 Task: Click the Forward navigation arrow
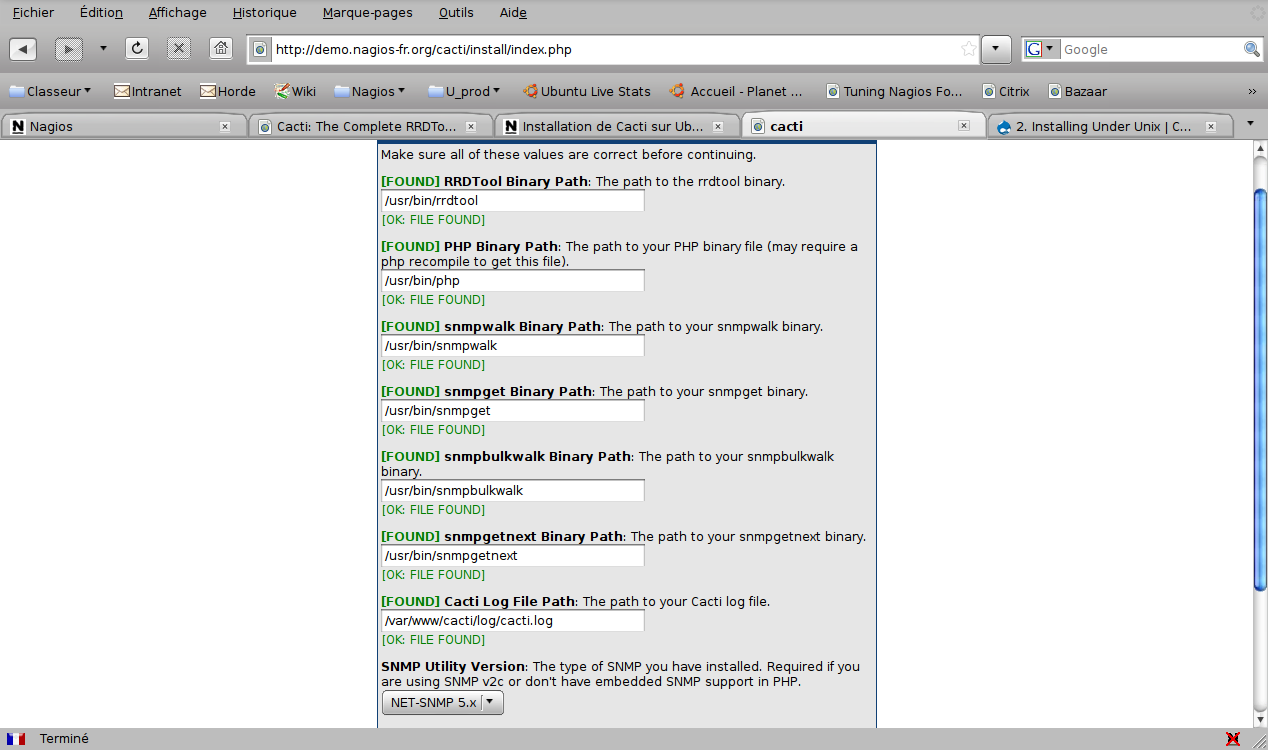click(68, 49)
